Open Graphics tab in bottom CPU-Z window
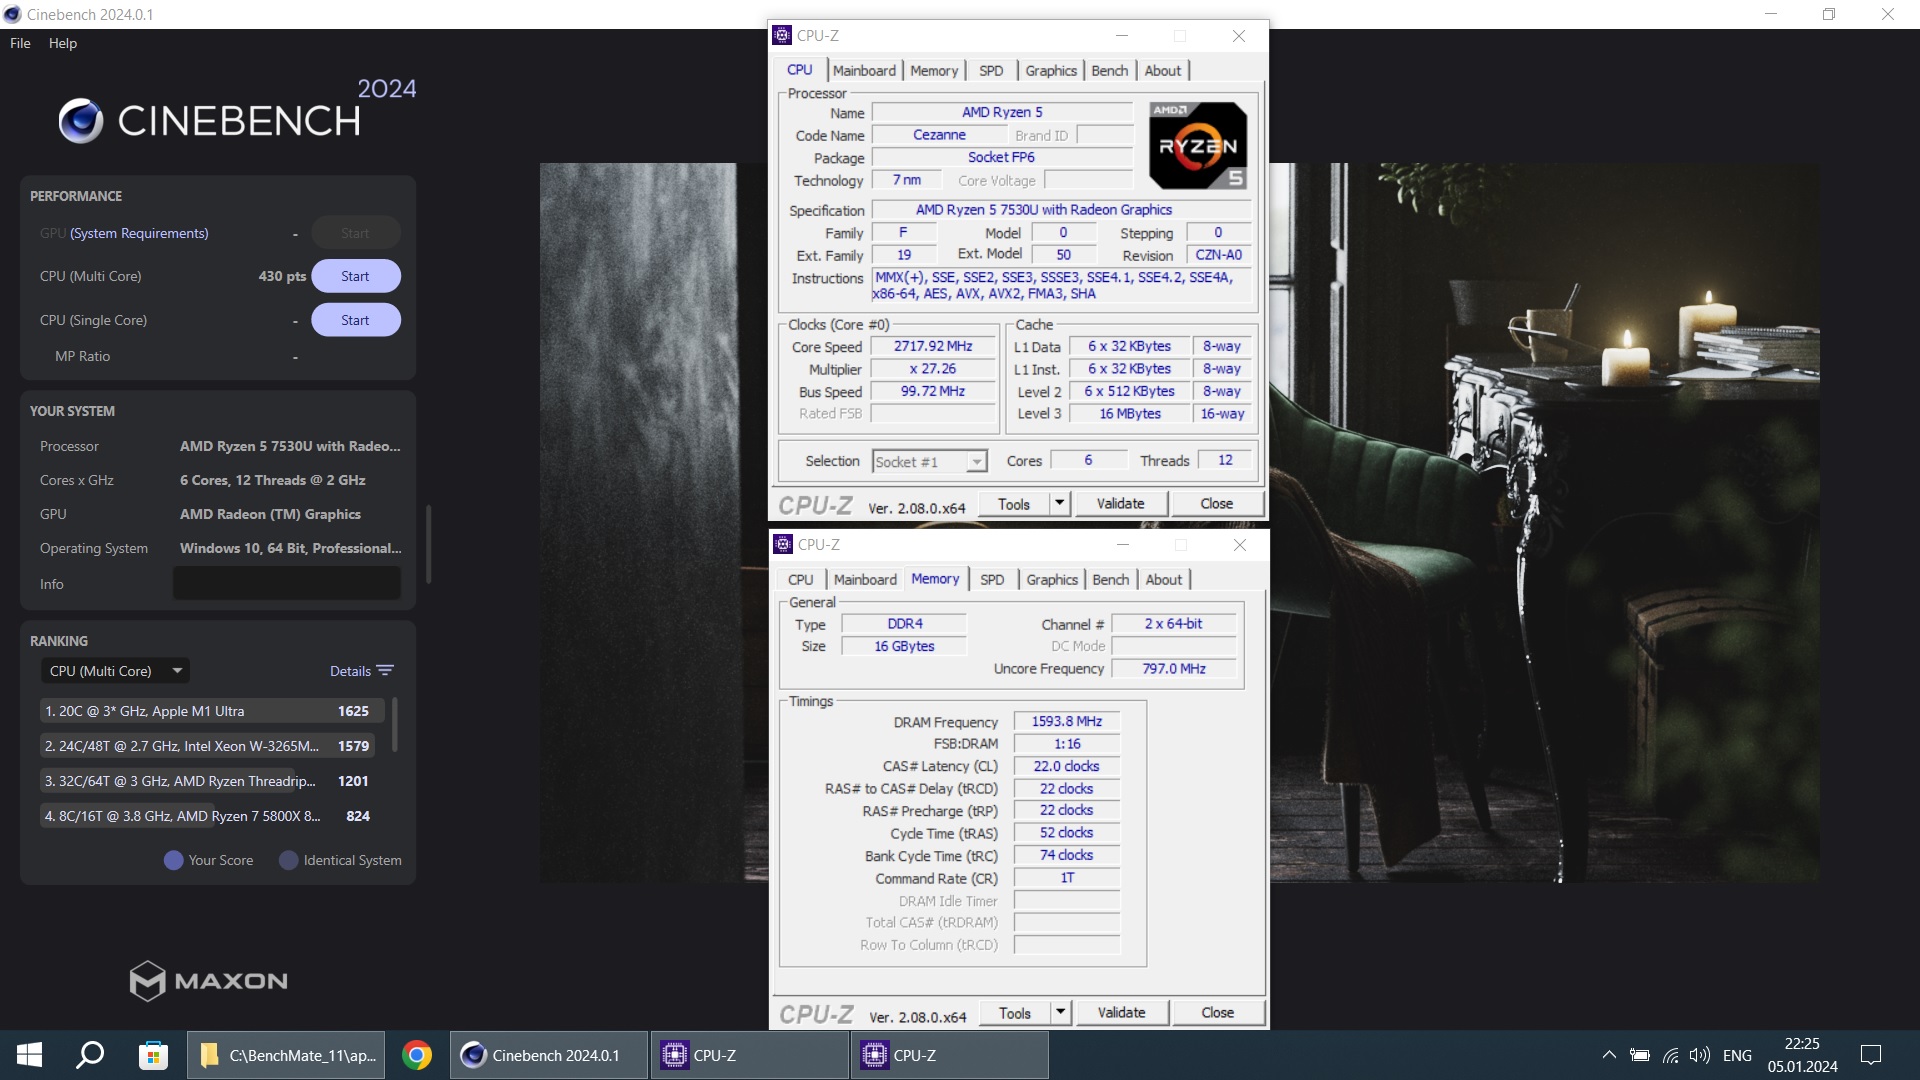The width and height of the screenshot is (1920, 1080). (1052, 579)
